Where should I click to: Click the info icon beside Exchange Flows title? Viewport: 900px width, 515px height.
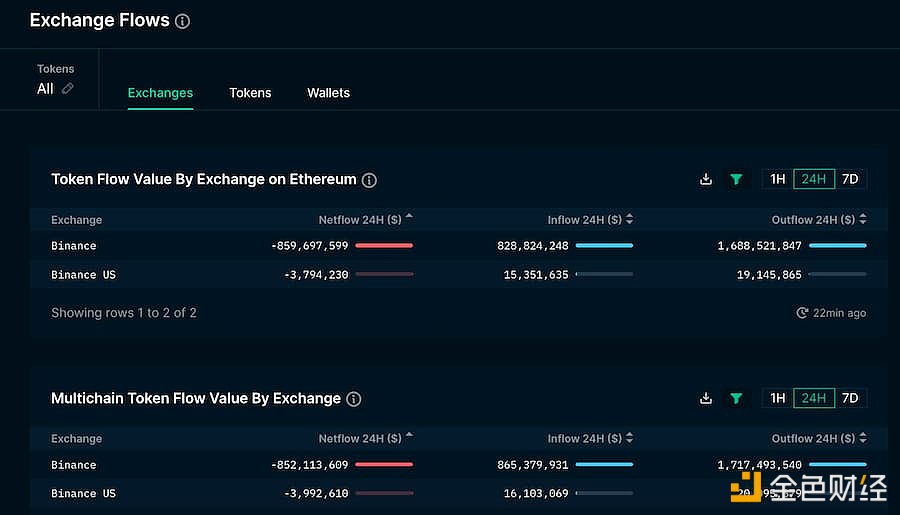[182, 21]
